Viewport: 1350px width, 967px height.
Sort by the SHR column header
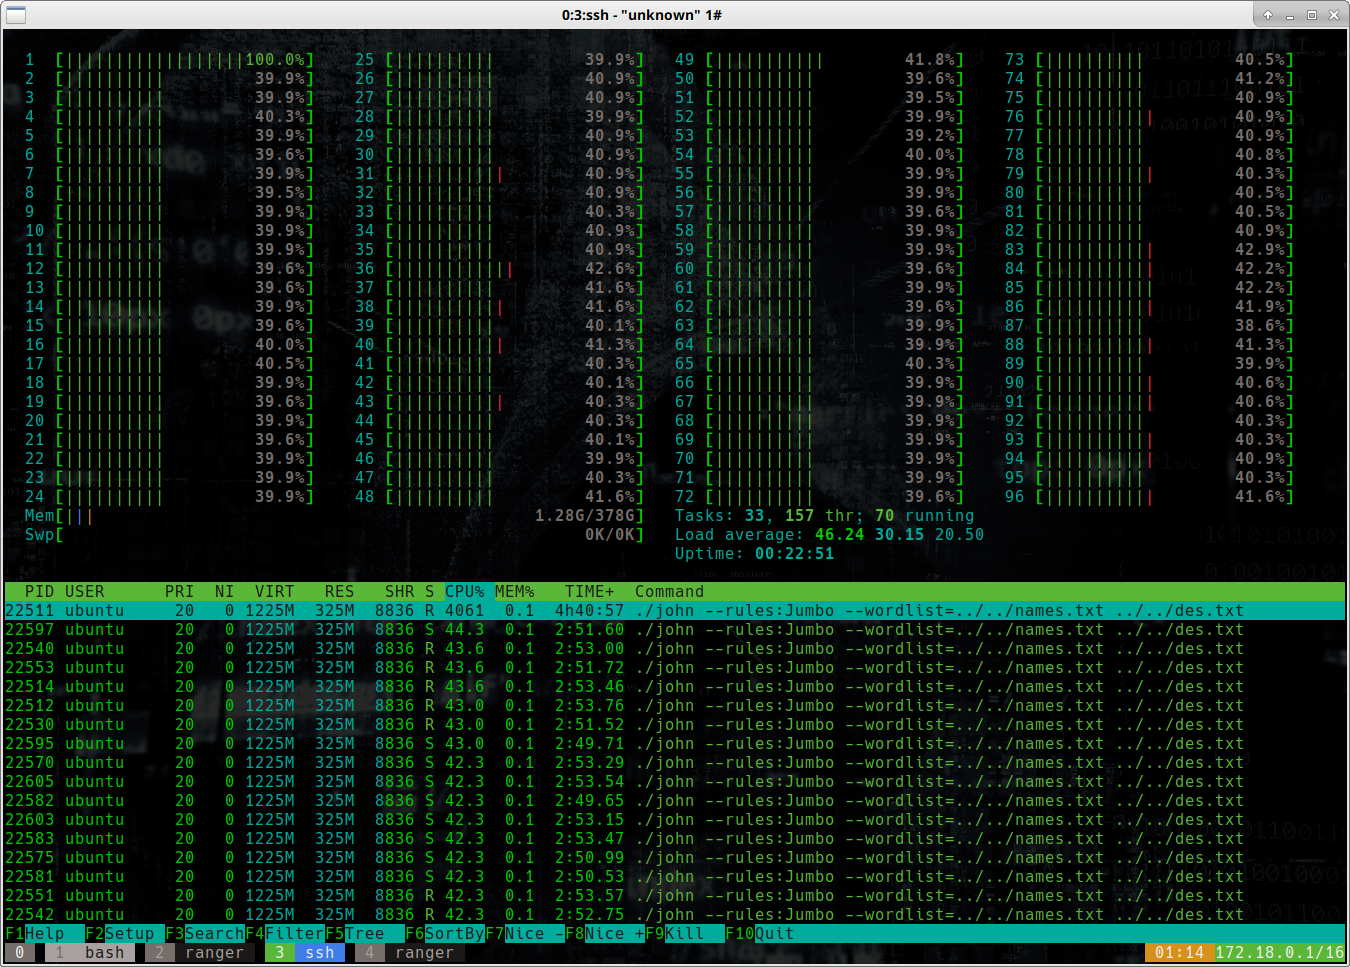tap(400, 592)
